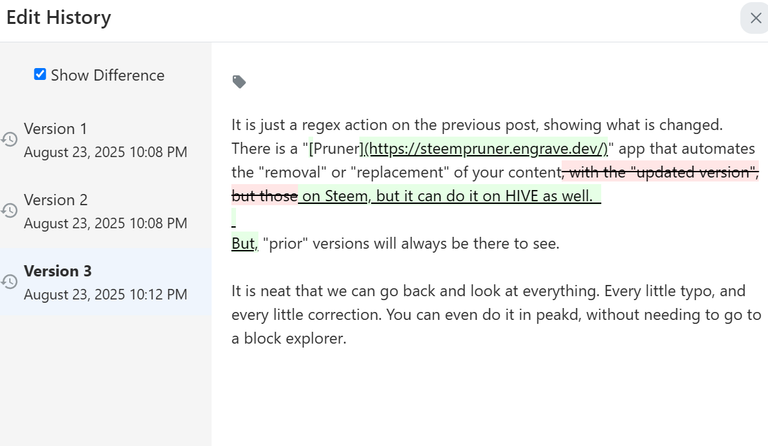Viewport: 768px width, 446px height.
Task: Uncheck the Show Difference checkbox
Action: pyautogui.click(x=40, y=74)
